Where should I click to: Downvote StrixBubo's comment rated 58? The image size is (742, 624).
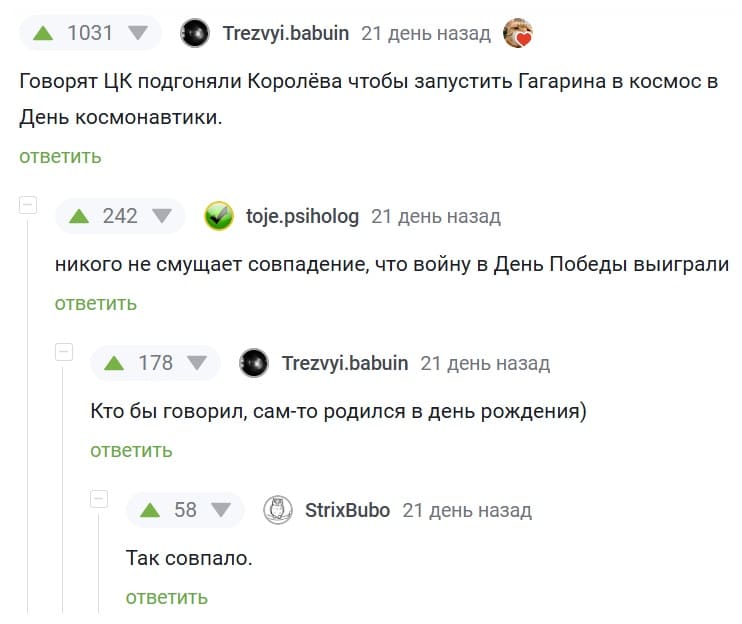coord(221,510)
